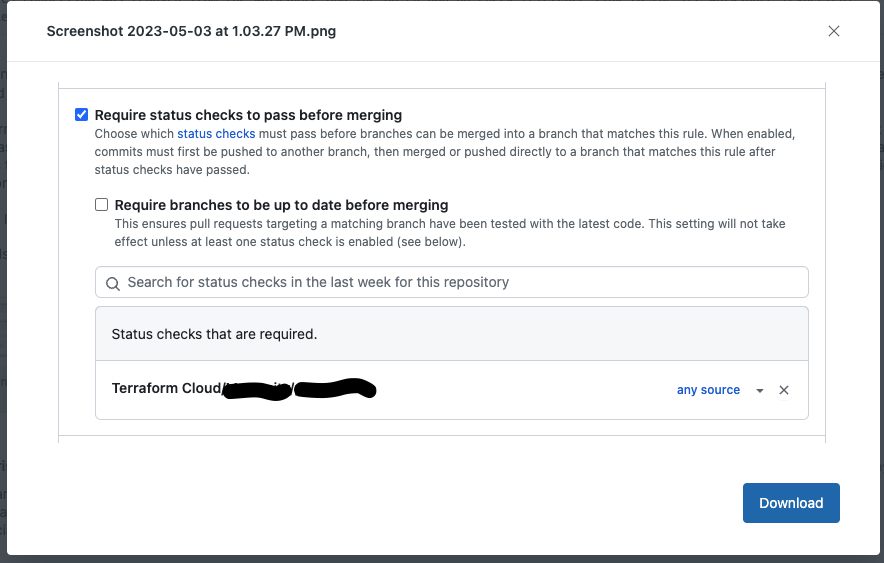884x563 pixels.
Task: Click the Status checks that are required header
Action: tap(214, 334)
